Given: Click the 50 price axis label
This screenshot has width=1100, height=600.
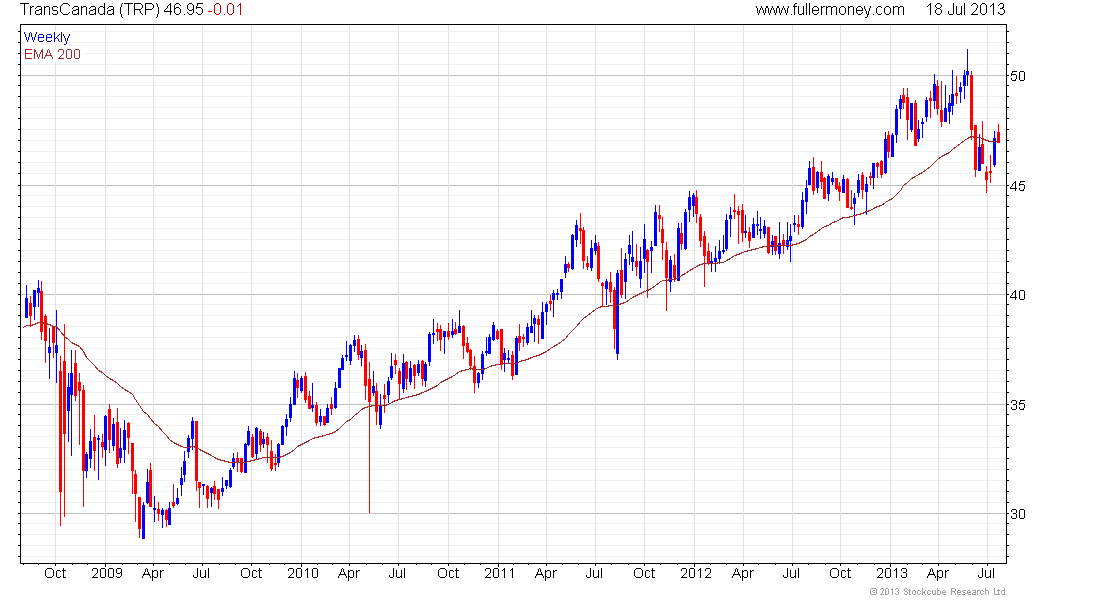Looking at the screenshot, I should [x=1018, y=76].
